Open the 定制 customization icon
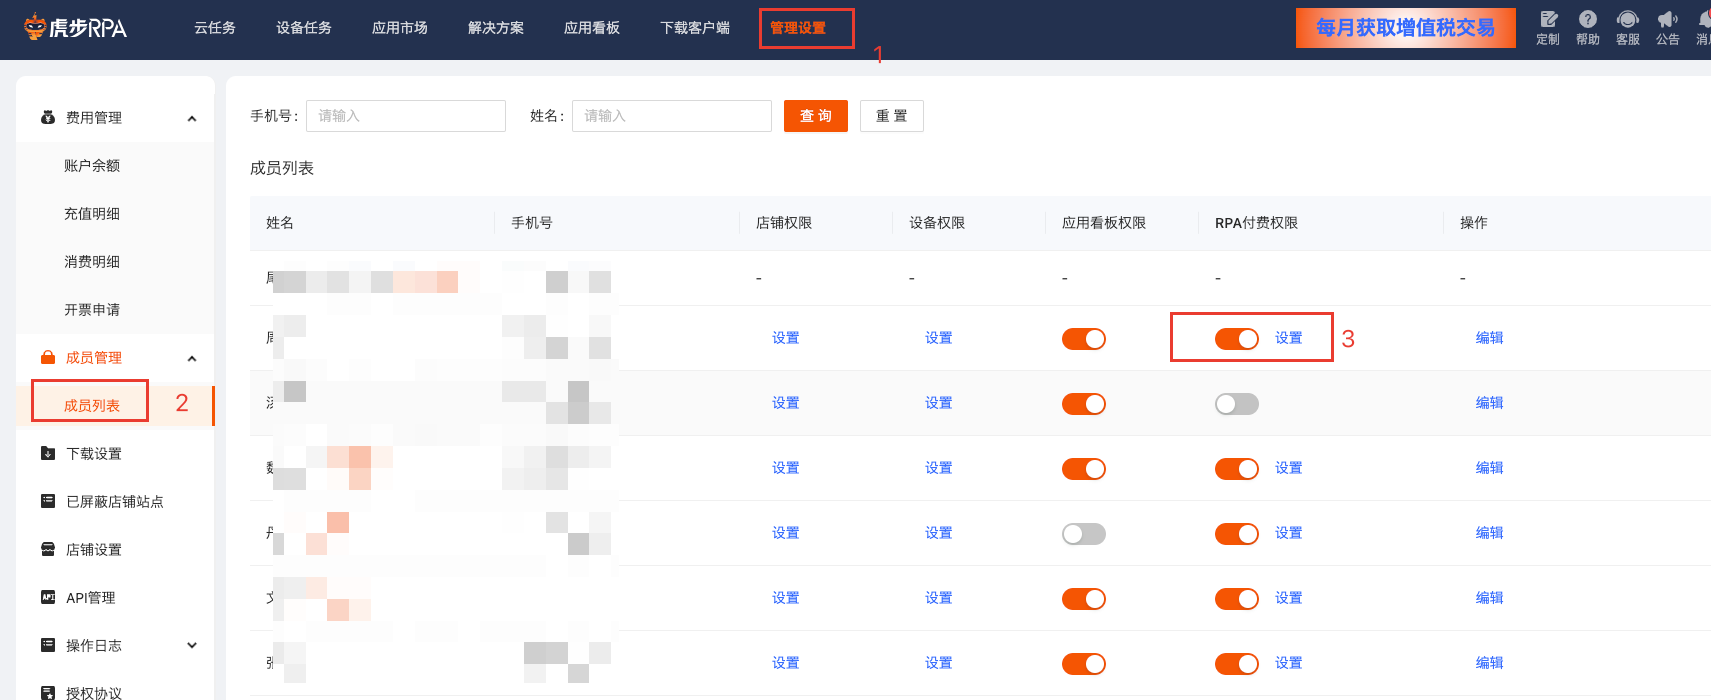 [1548, 28]
